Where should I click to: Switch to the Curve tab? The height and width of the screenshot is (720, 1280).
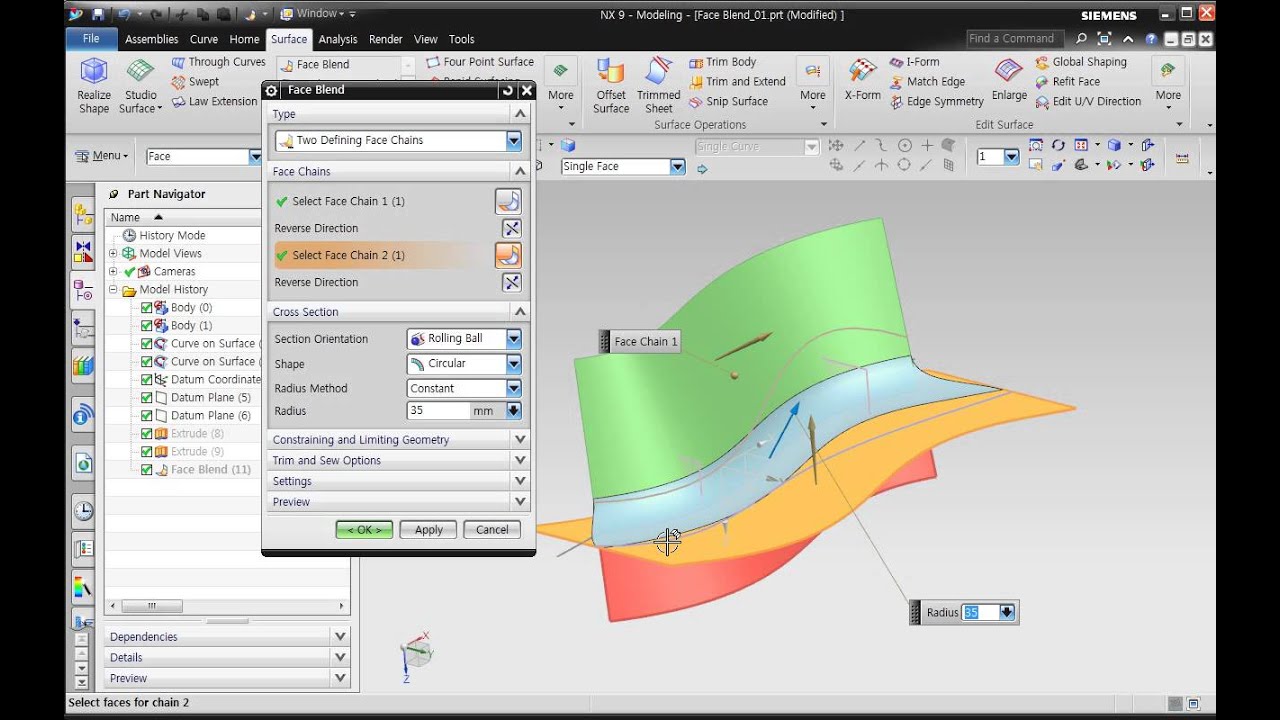pos(204,39)
